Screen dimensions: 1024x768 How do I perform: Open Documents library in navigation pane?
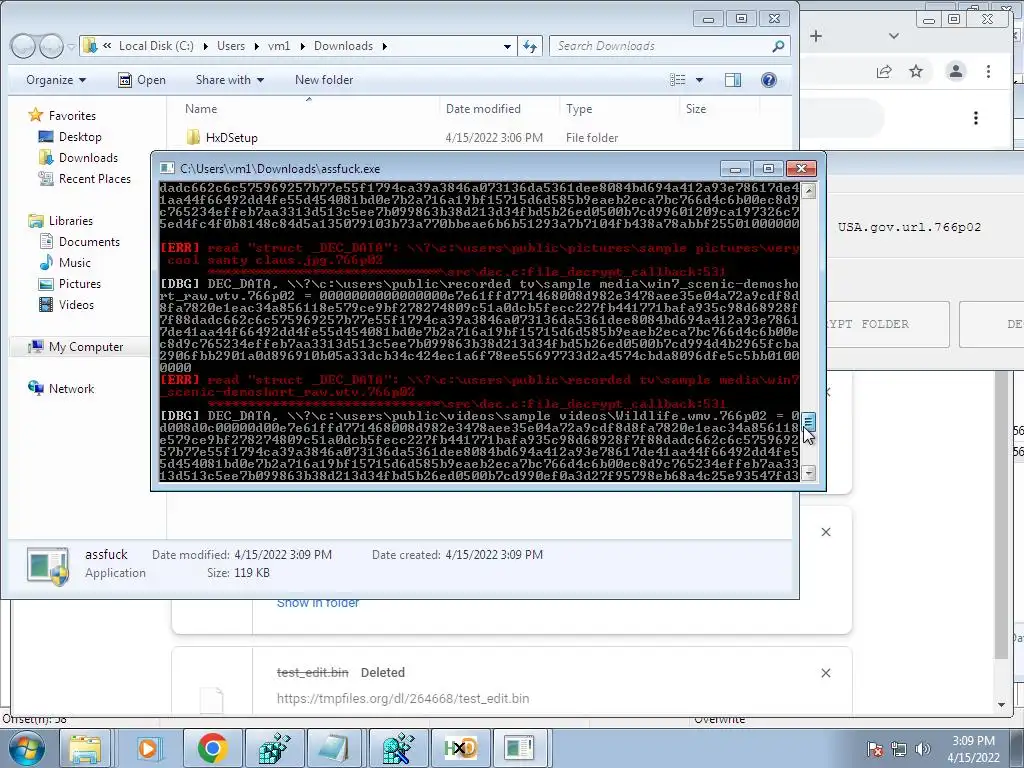point(89,242)
